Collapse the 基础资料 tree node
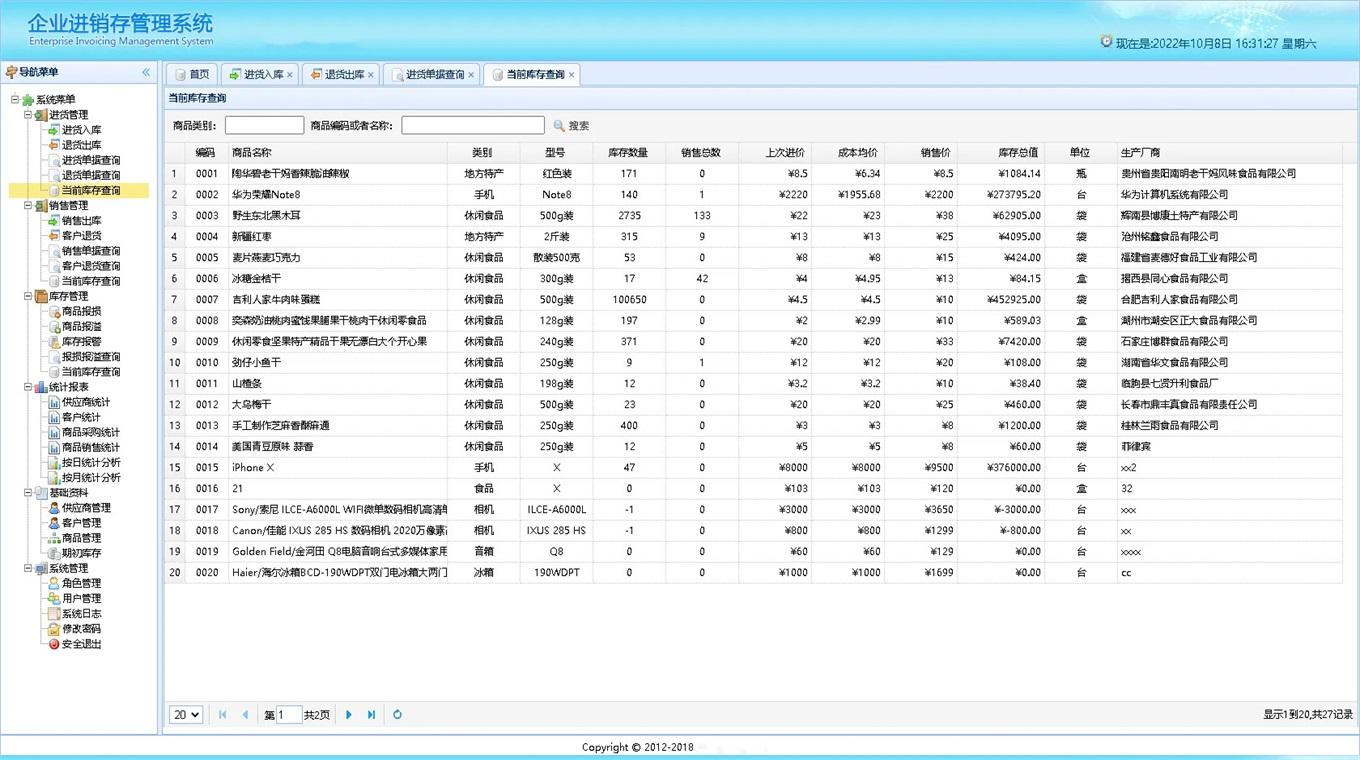This screenshot has height=760, width=1360. click(28, 493)
